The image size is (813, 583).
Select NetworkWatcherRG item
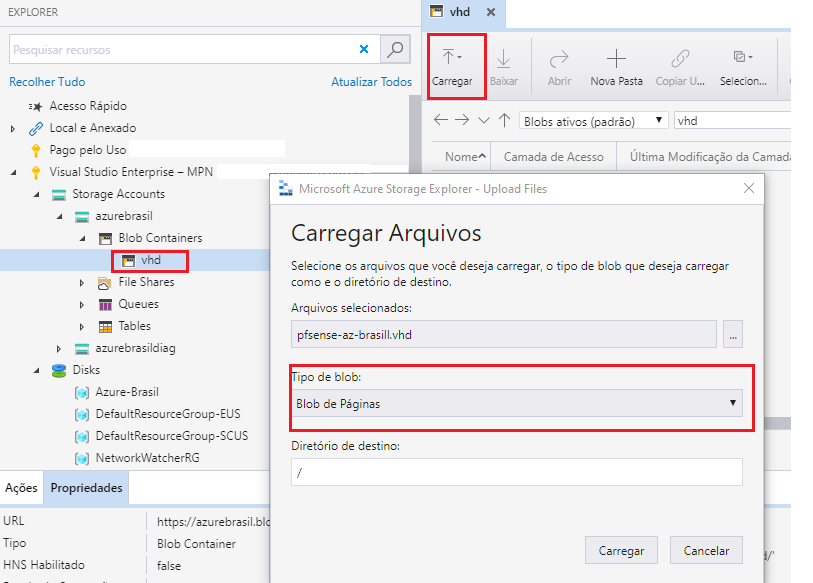pos(147,458)
